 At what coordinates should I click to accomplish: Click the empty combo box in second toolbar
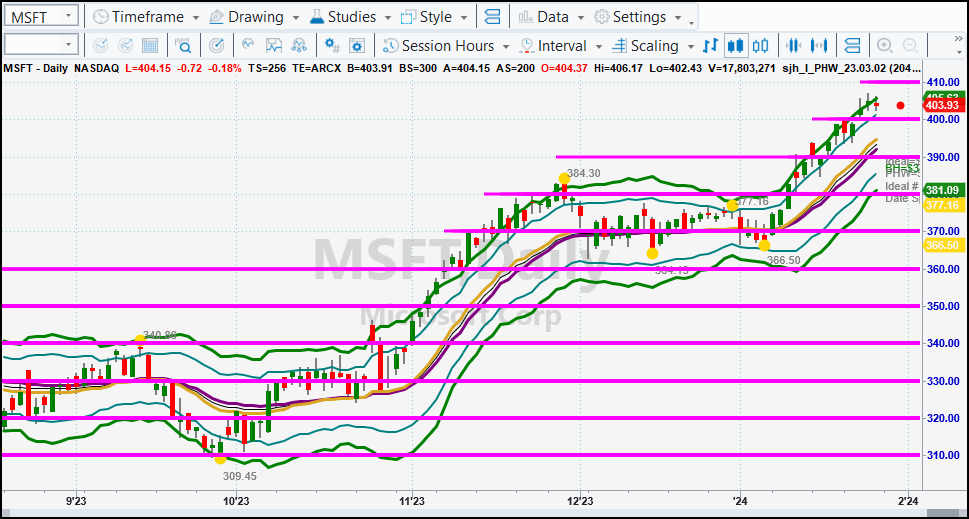(41, 44)
